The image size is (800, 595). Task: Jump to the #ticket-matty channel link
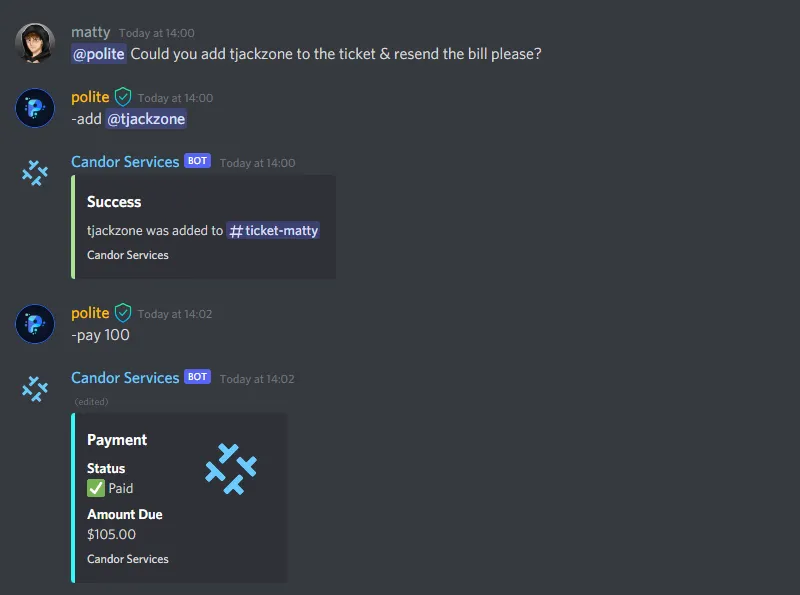point(273,231)
